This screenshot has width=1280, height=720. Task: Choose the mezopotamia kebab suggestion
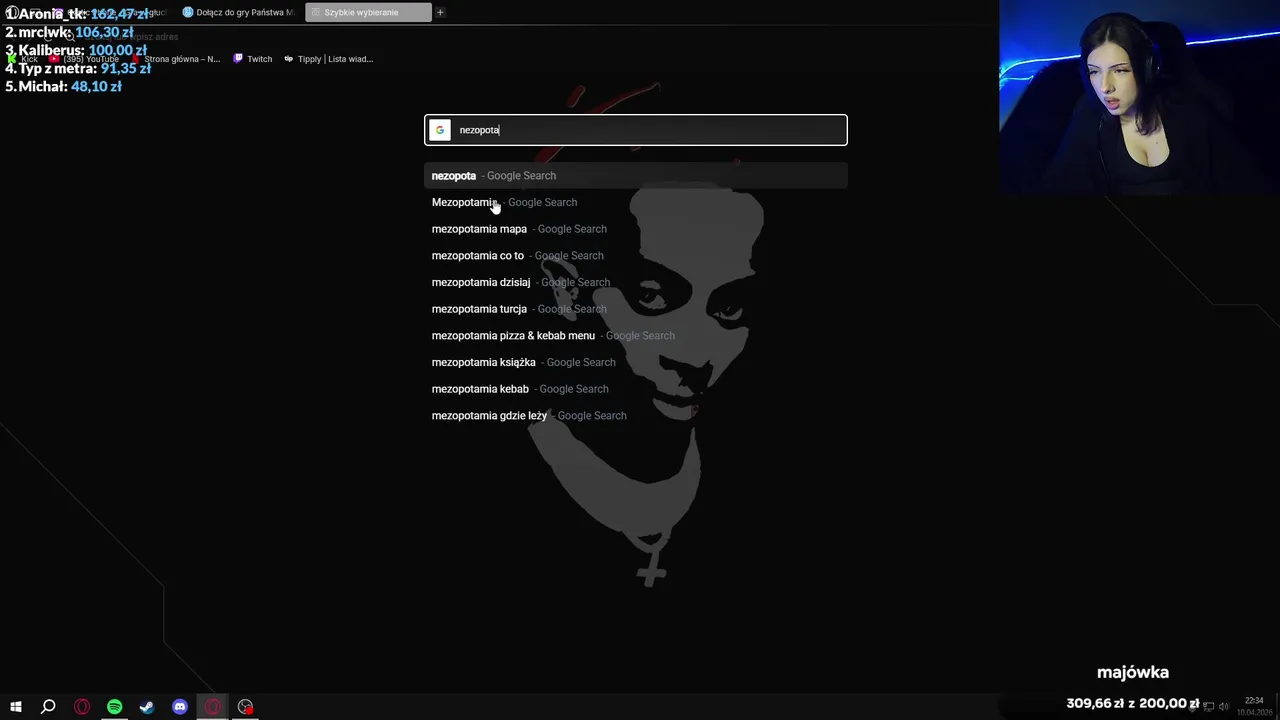tap(636, 389)
